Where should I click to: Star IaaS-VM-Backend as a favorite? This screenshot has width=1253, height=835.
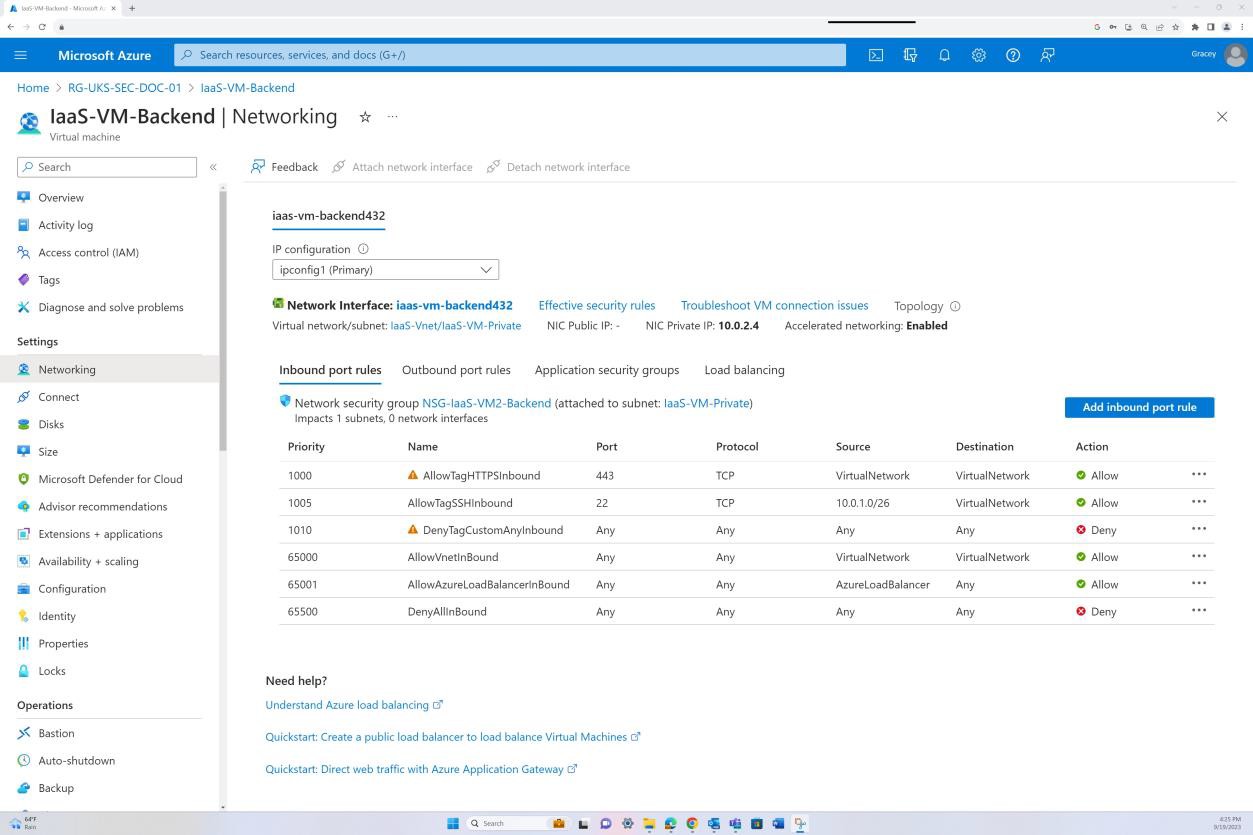point(365,117)
